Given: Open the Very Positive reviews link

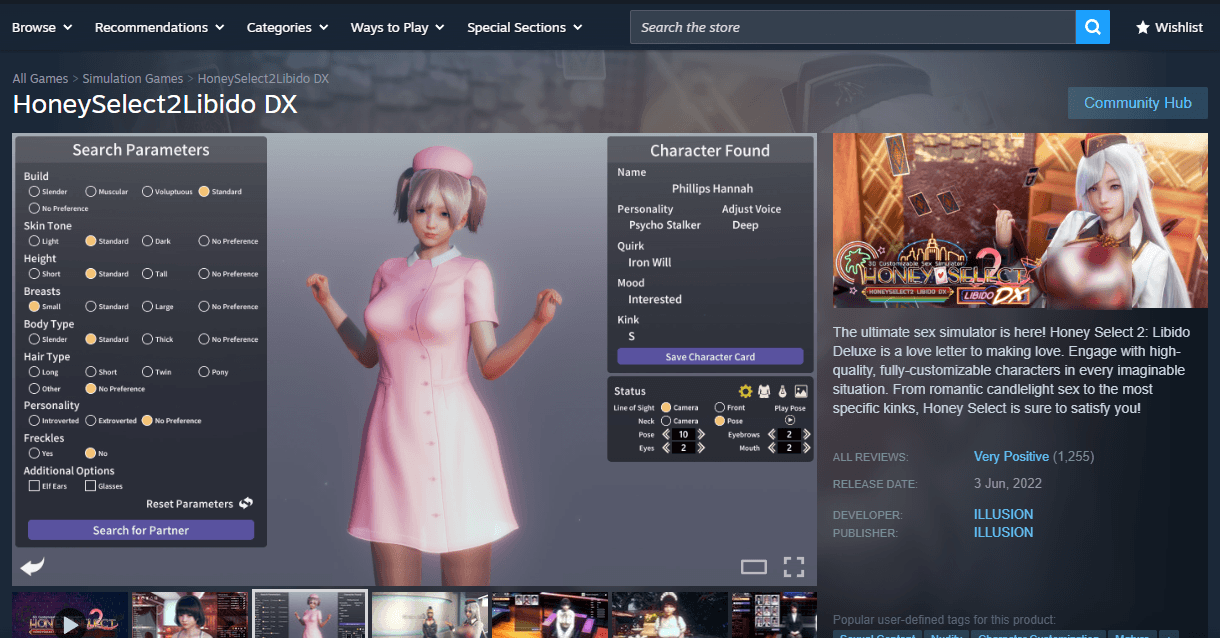Looking at the screenshot, I should 1011,456.
